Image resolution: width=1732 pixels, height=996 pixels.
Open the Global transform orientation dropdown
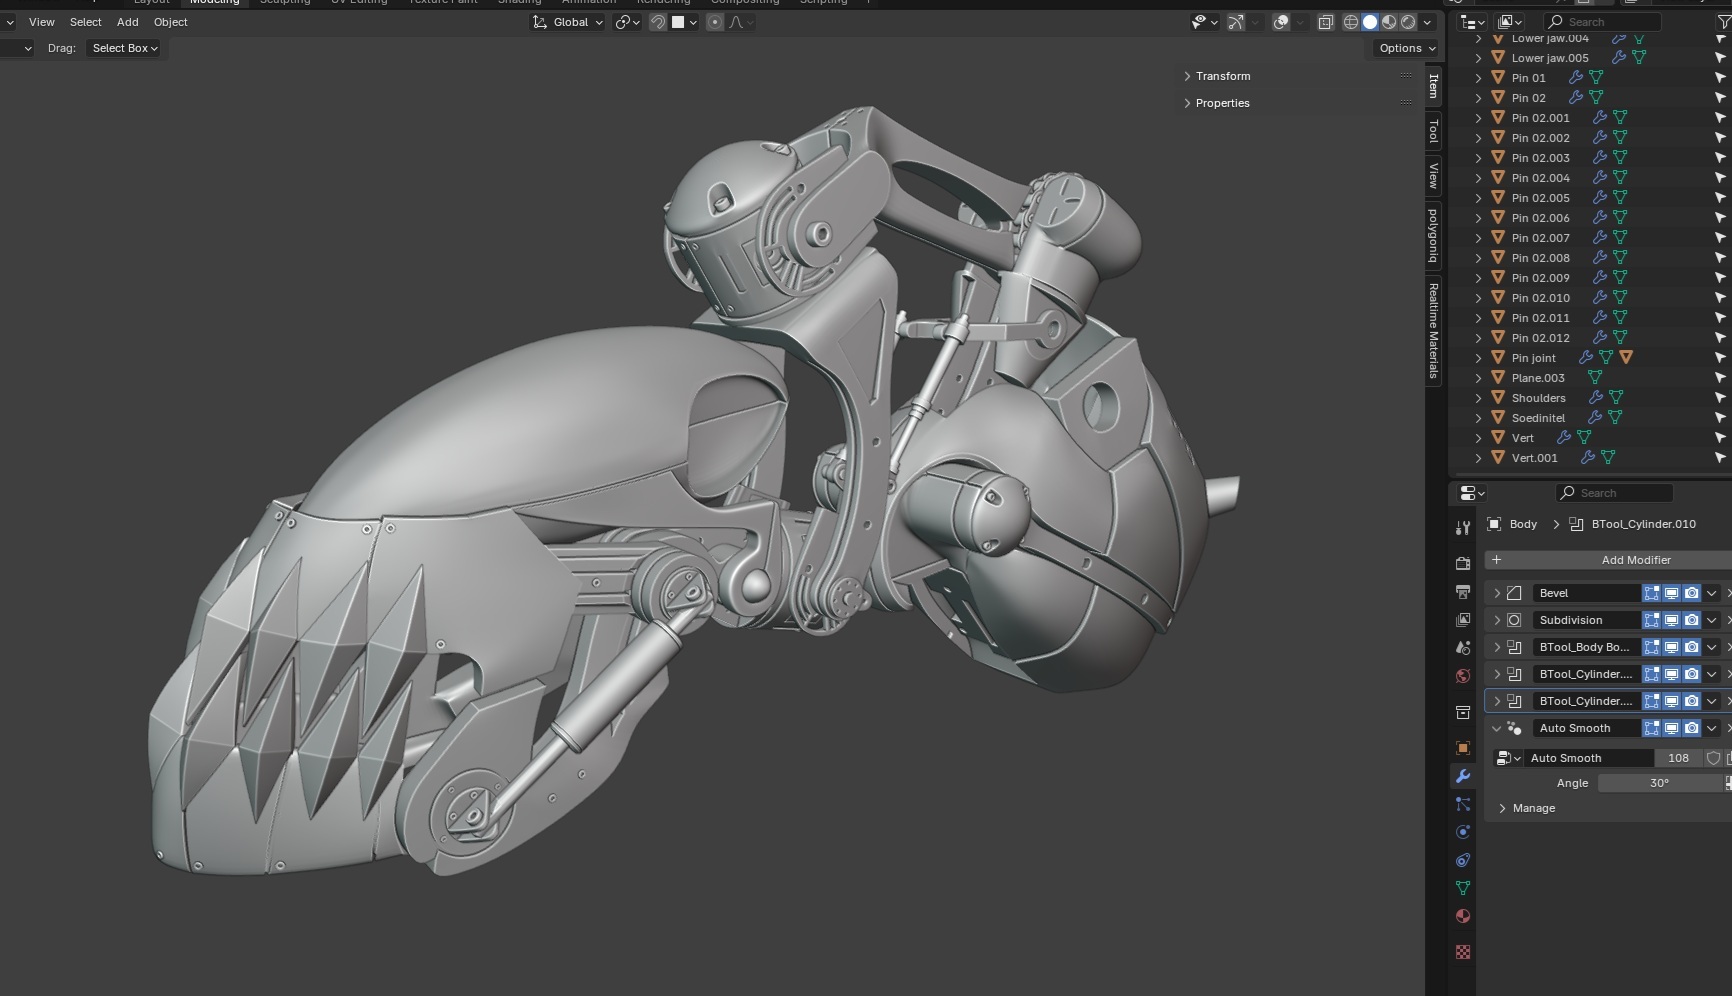click(569, 22)
